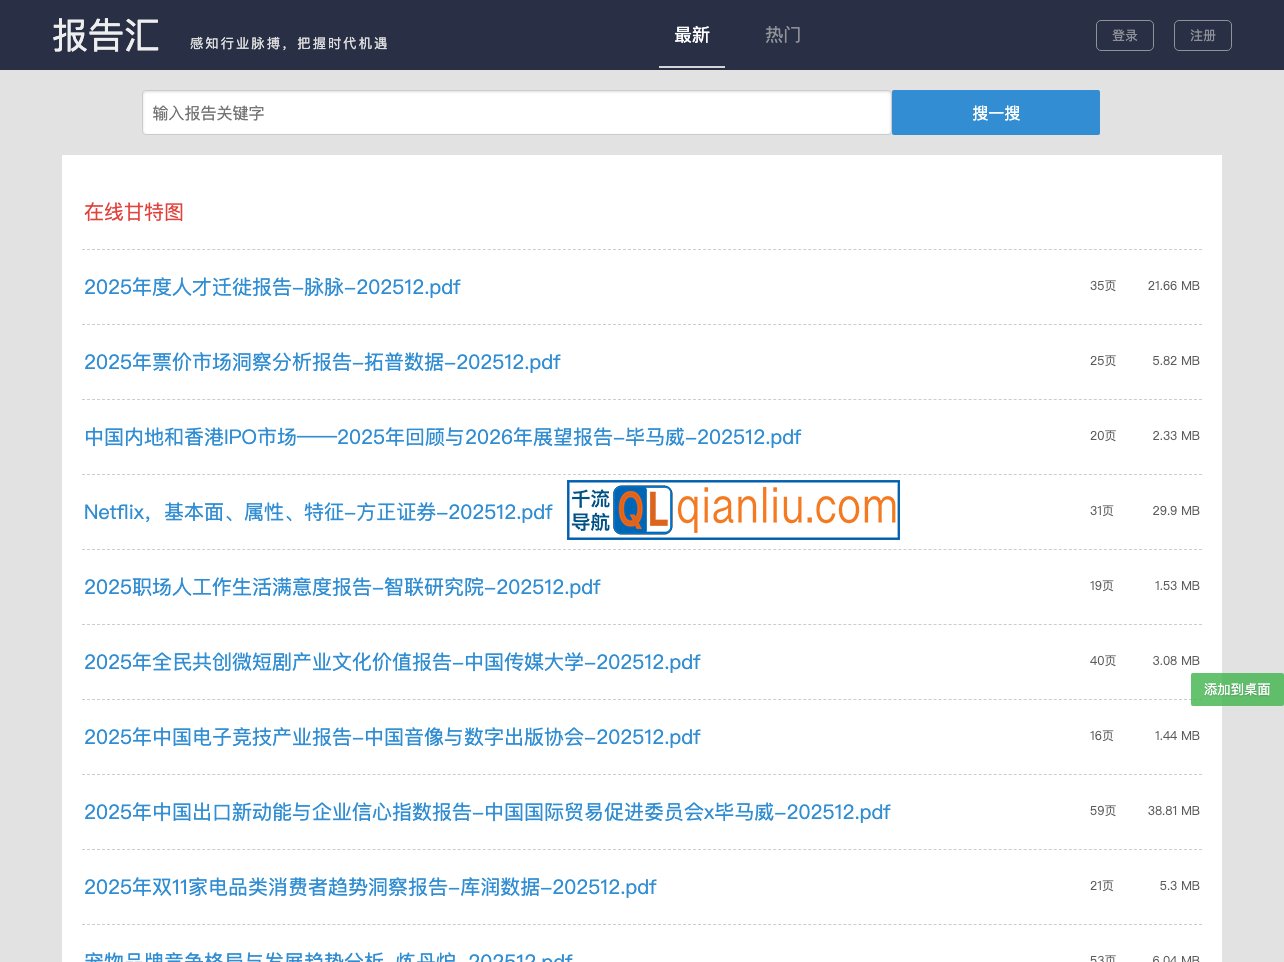Open Netflix 基本面 方正证券 report
1284x962 pixels.
pos(318,512)
